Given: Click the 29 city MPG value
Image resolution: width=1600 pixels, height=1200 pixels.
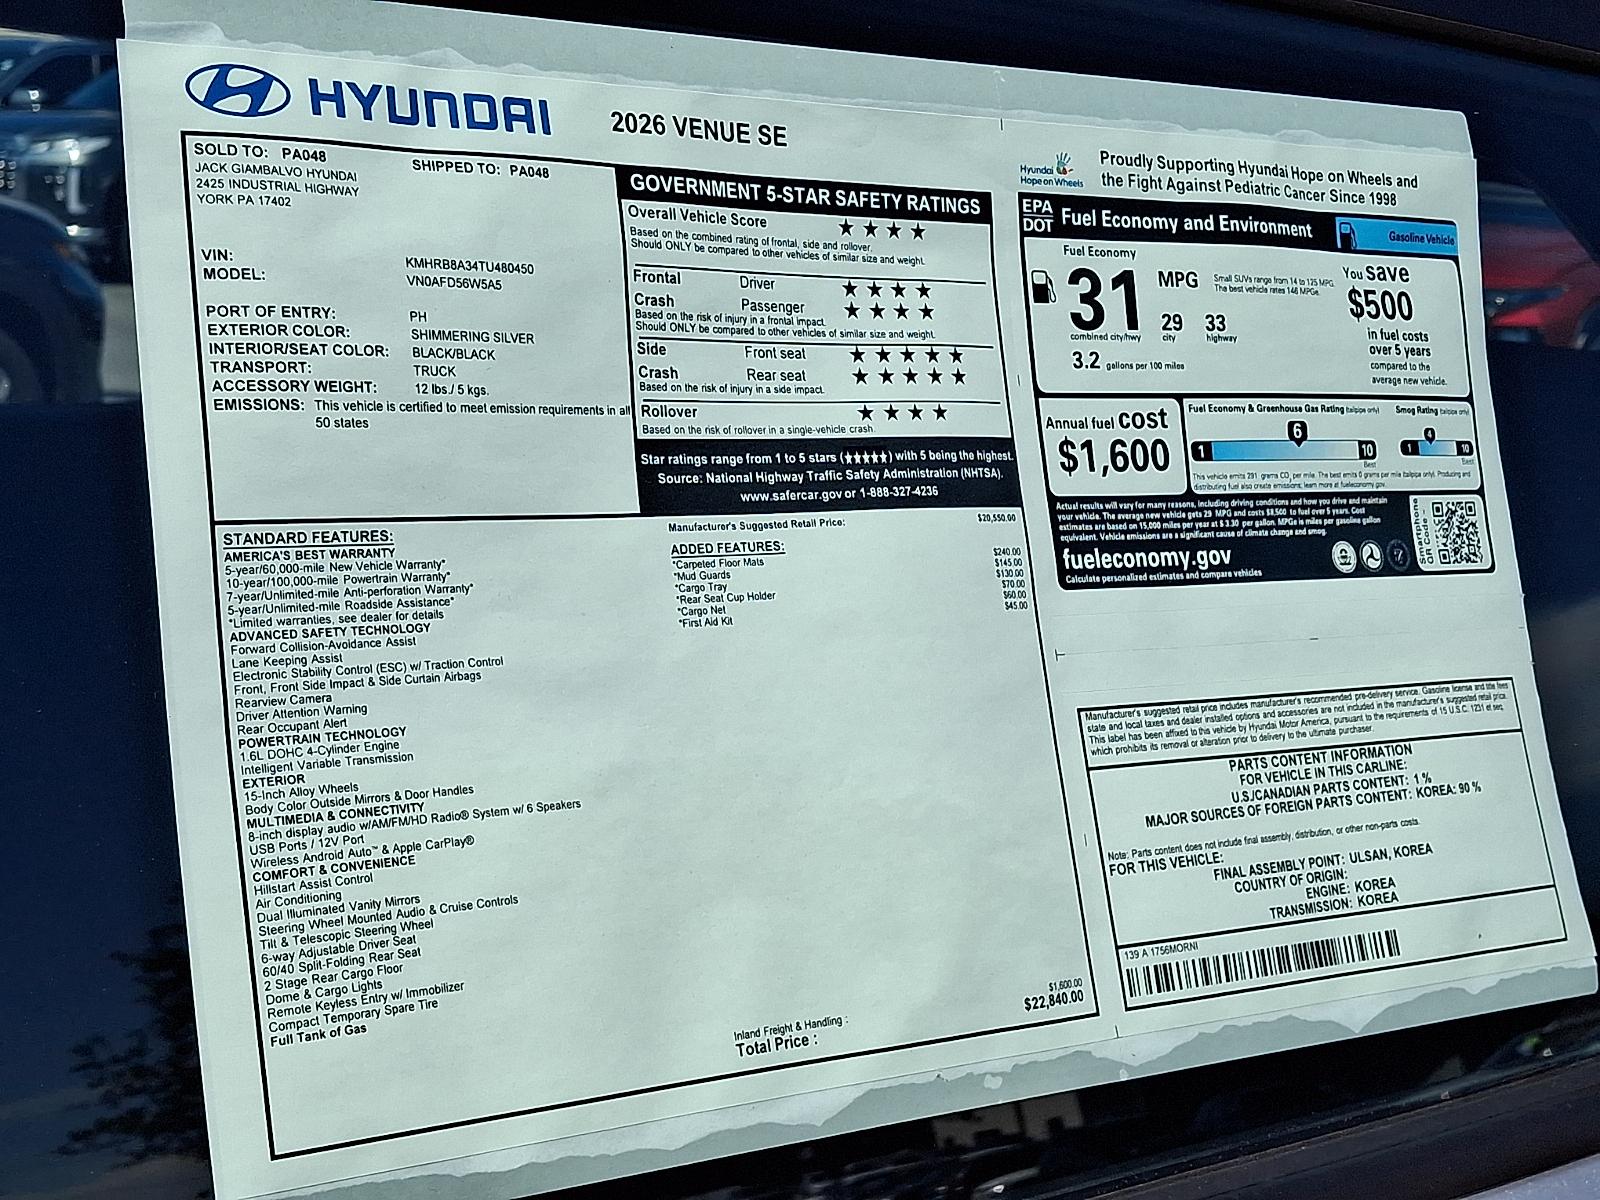Looking at the screenshot, I should click(1171, 322).
